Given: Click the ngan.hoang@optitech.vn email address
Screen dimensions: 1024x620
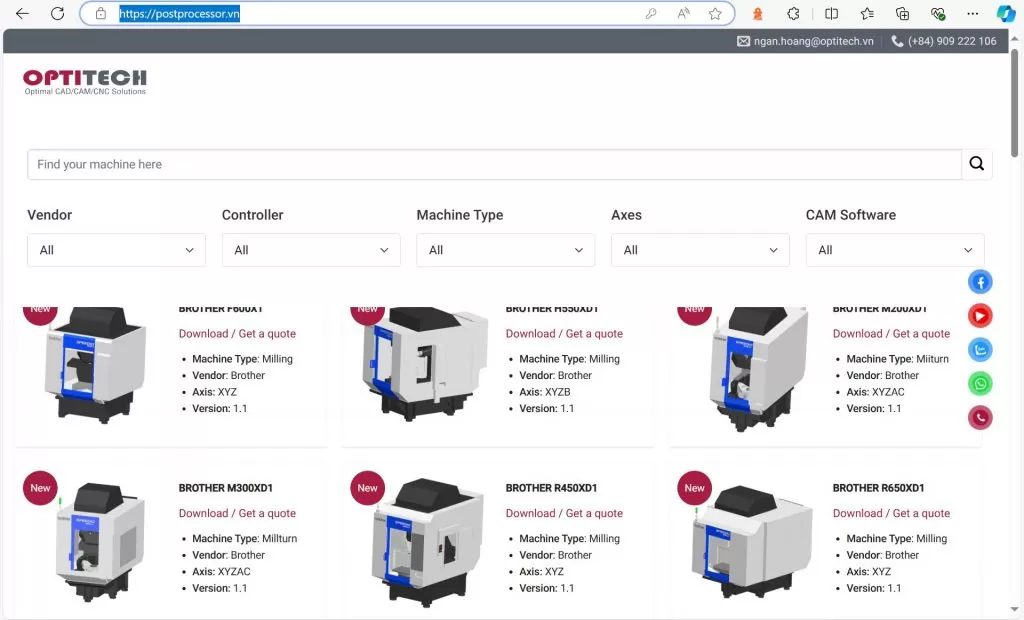Looking at the screenshot, I should [x=813, y=41].
